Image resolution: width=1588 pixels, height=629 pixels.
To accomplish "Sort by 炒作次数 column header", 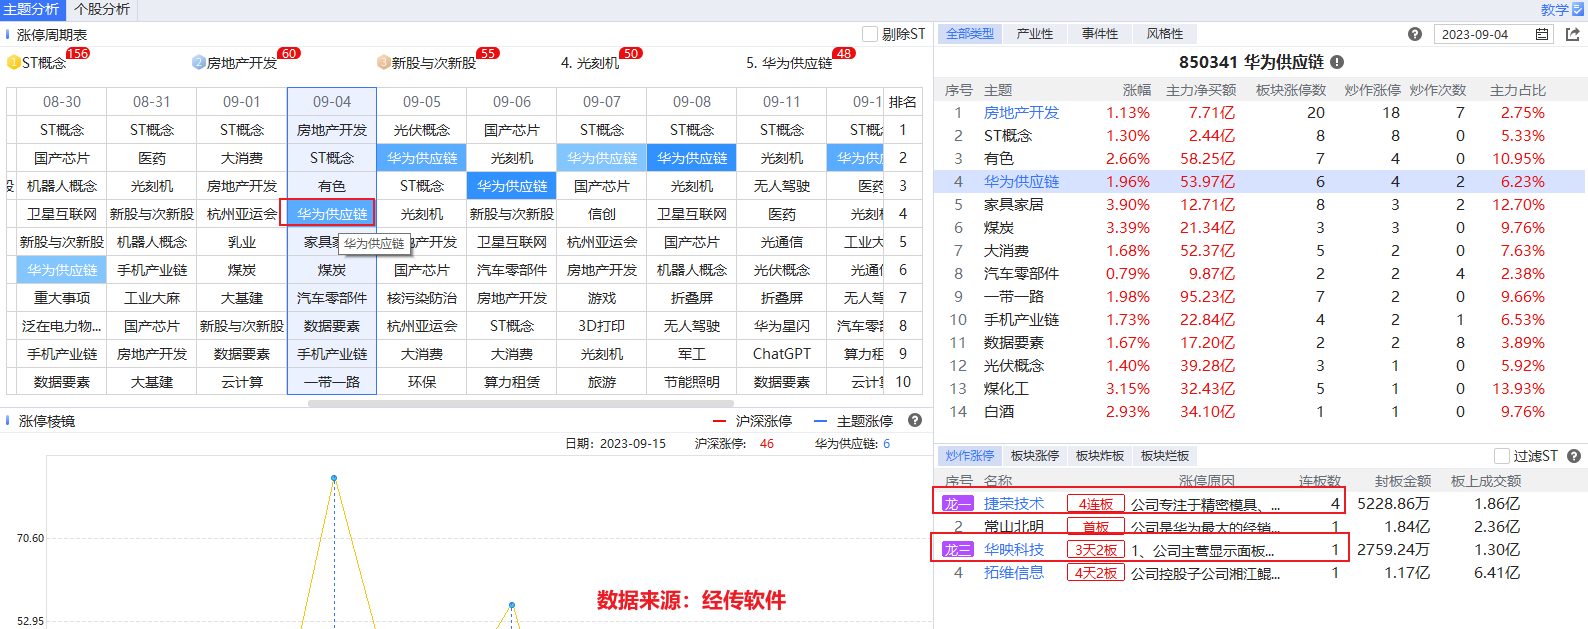I will point(1437,90).
